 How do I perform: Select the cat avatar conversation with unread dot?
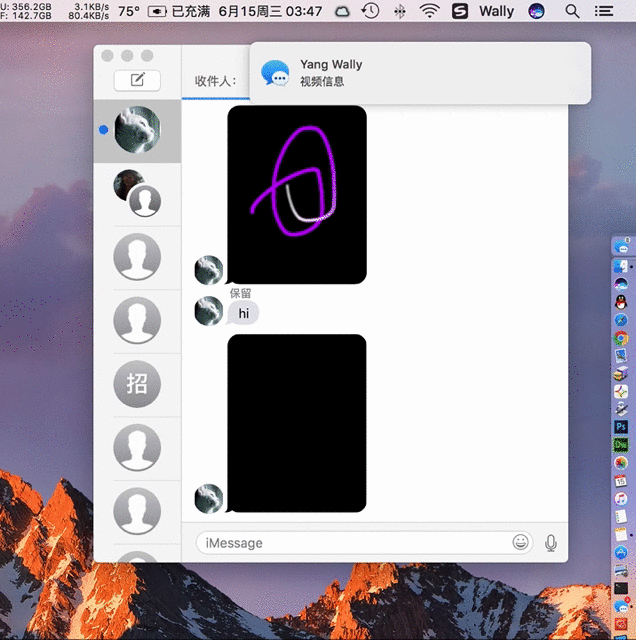pos(137,130)
